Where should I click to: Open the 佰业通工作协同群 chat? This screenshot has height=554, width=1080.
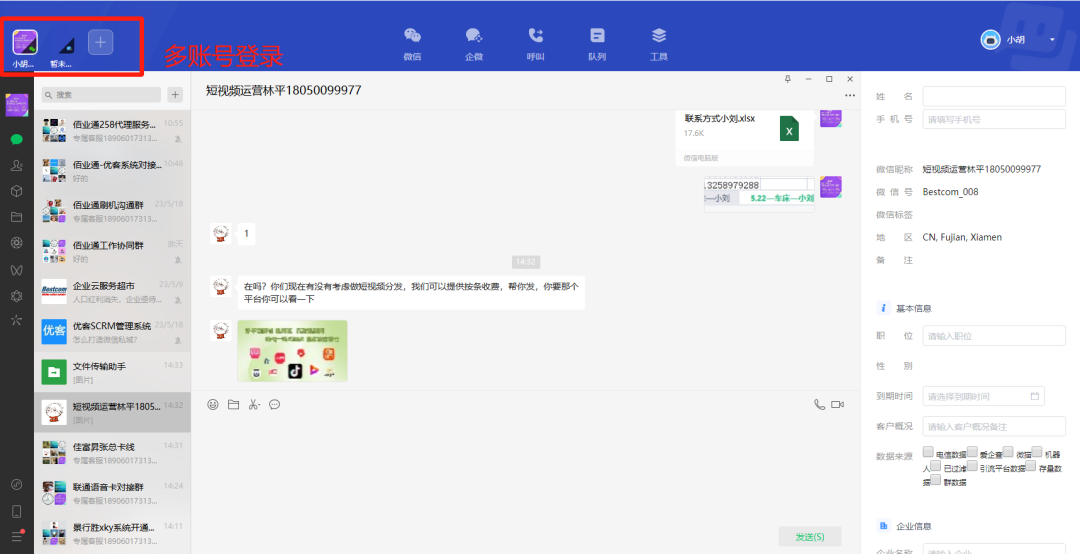tap(112, 251)
